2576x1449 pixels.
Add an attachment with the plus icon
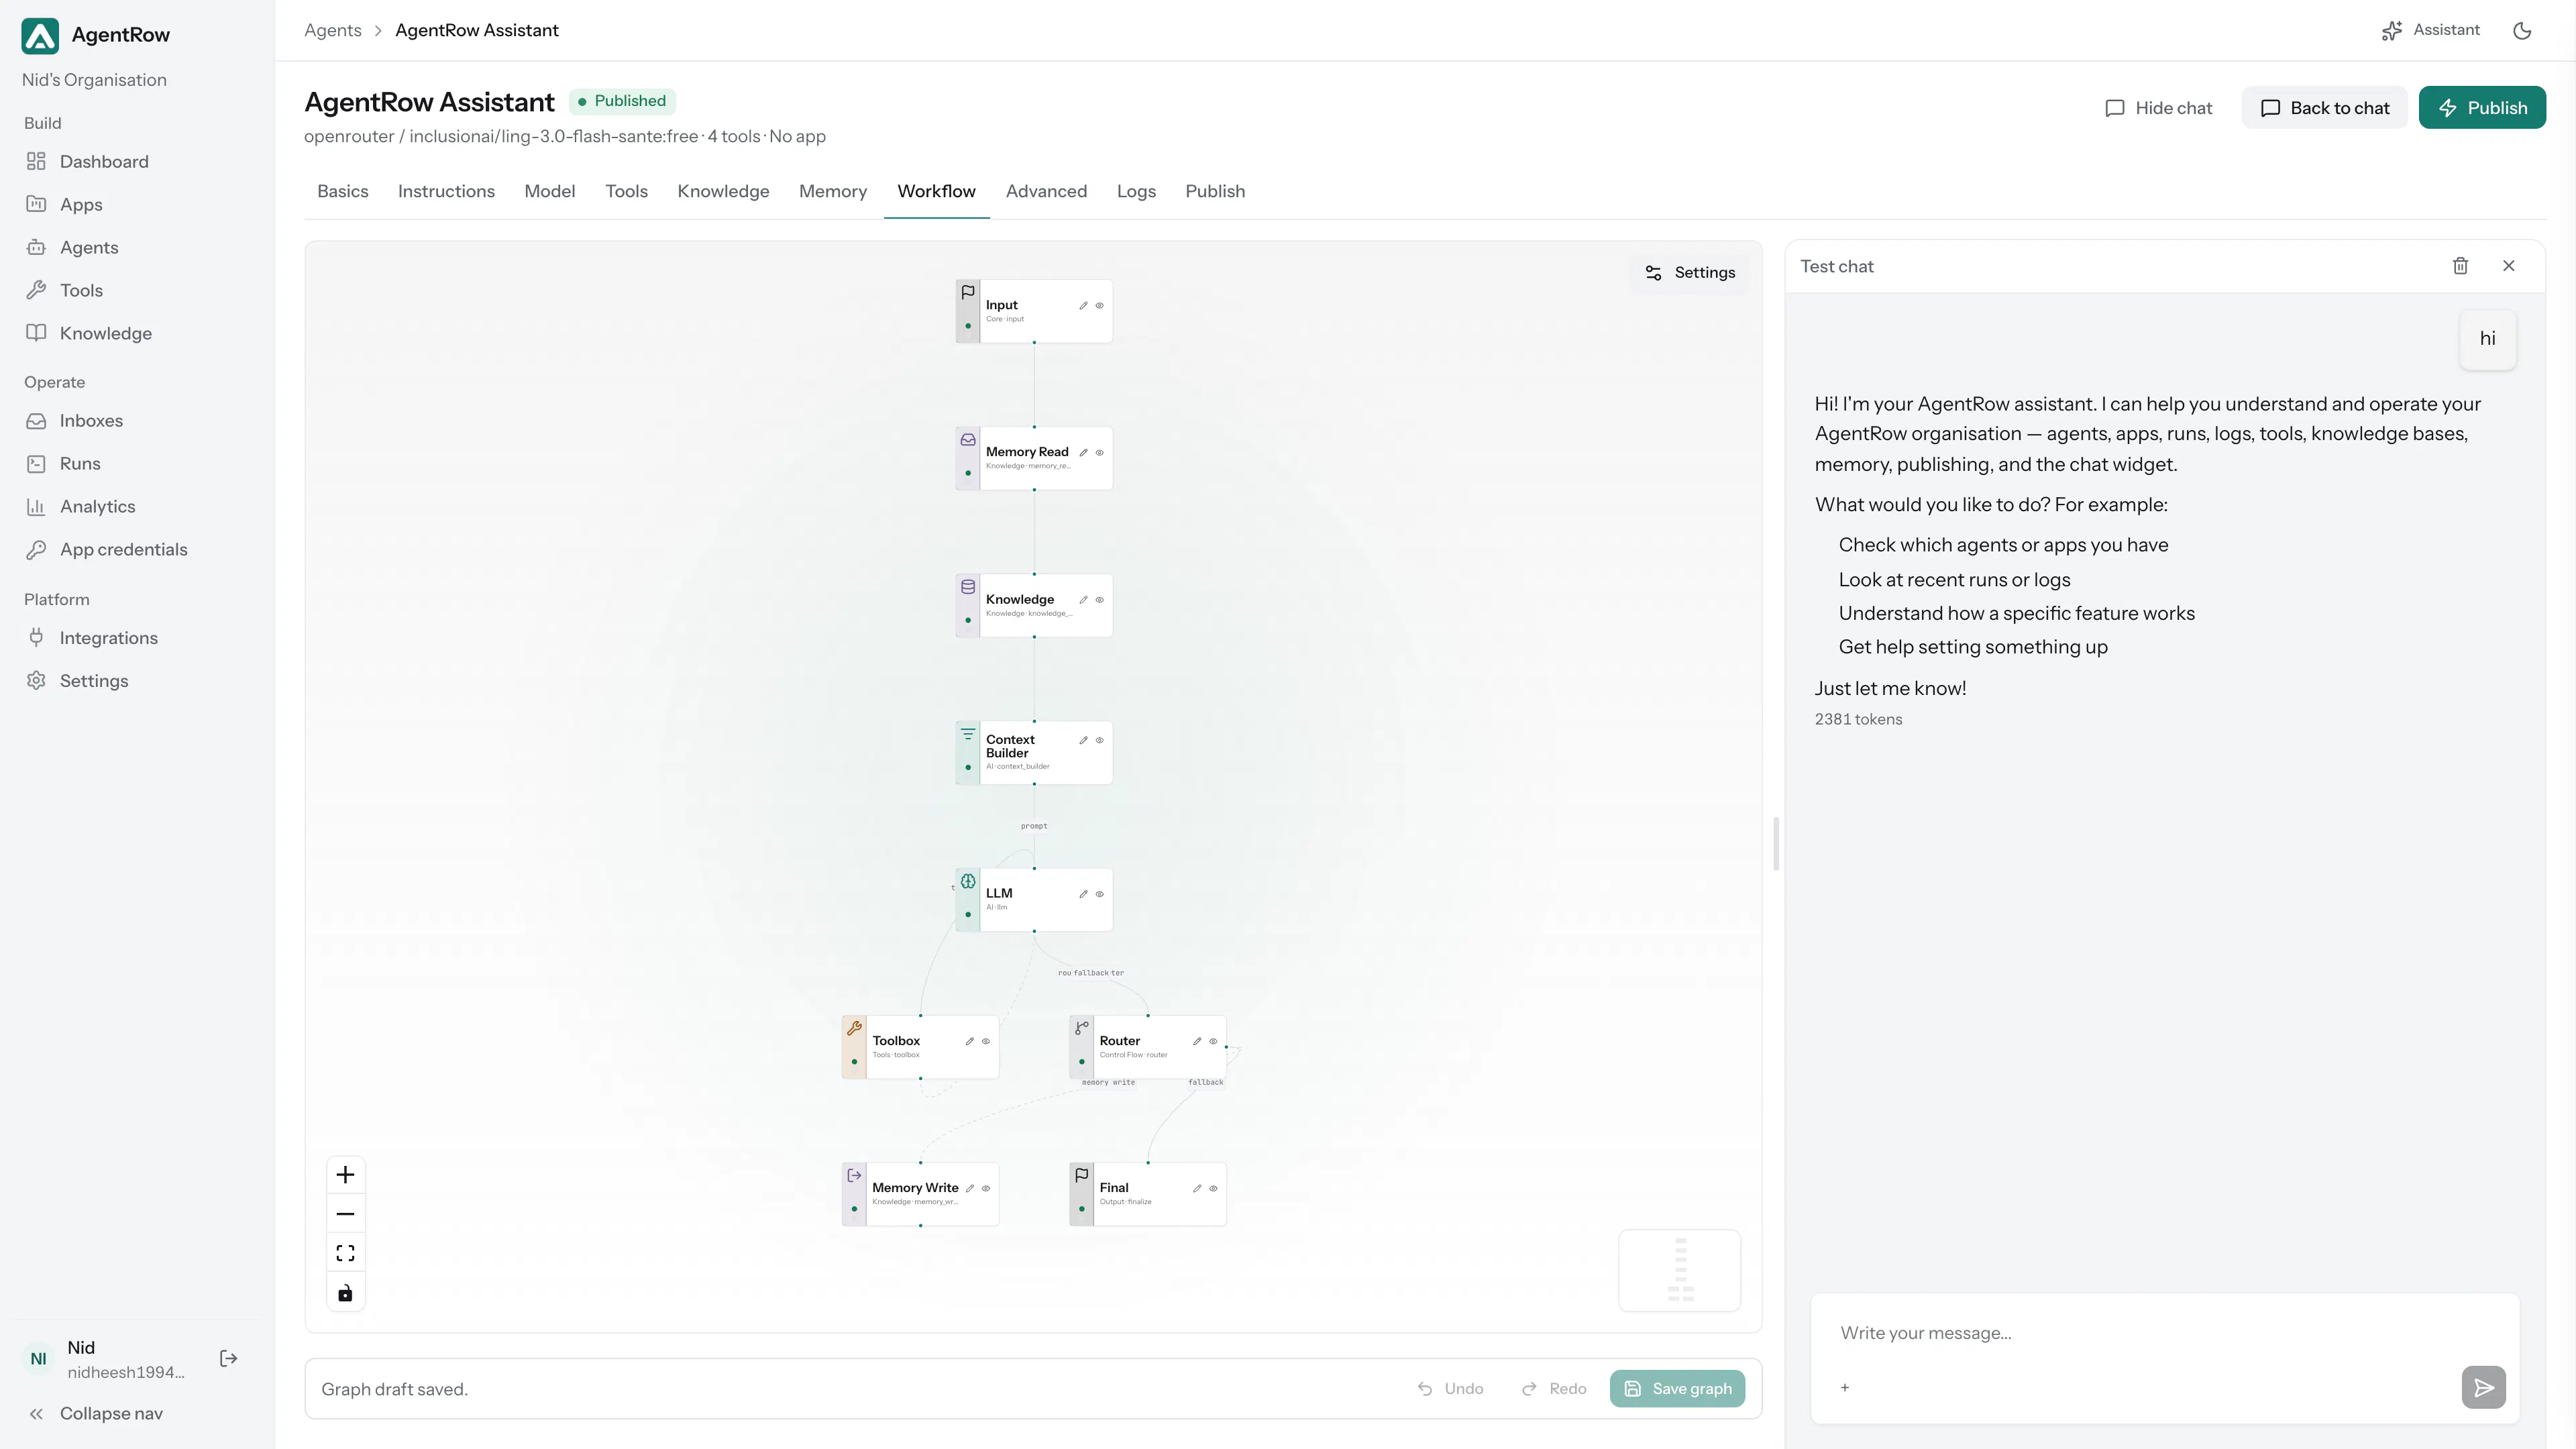[1845, 1388]
